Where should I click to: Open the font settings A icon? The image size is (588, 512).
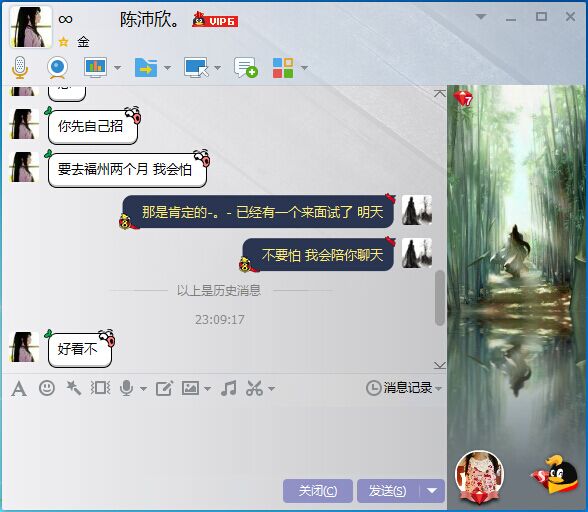[19, 388]
